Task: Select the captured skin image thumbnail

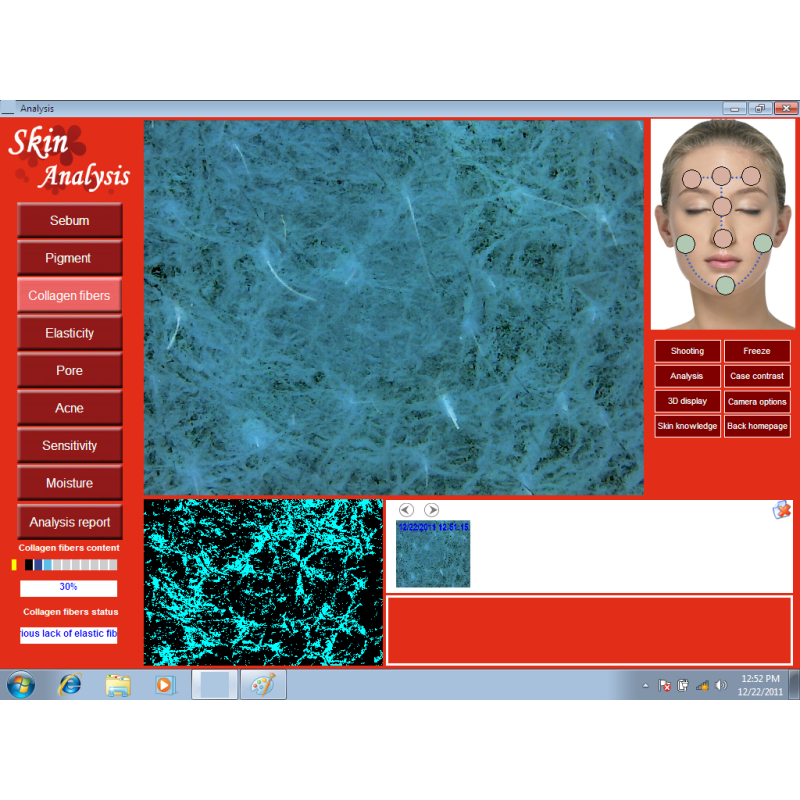Action: [x=433, y=554]
